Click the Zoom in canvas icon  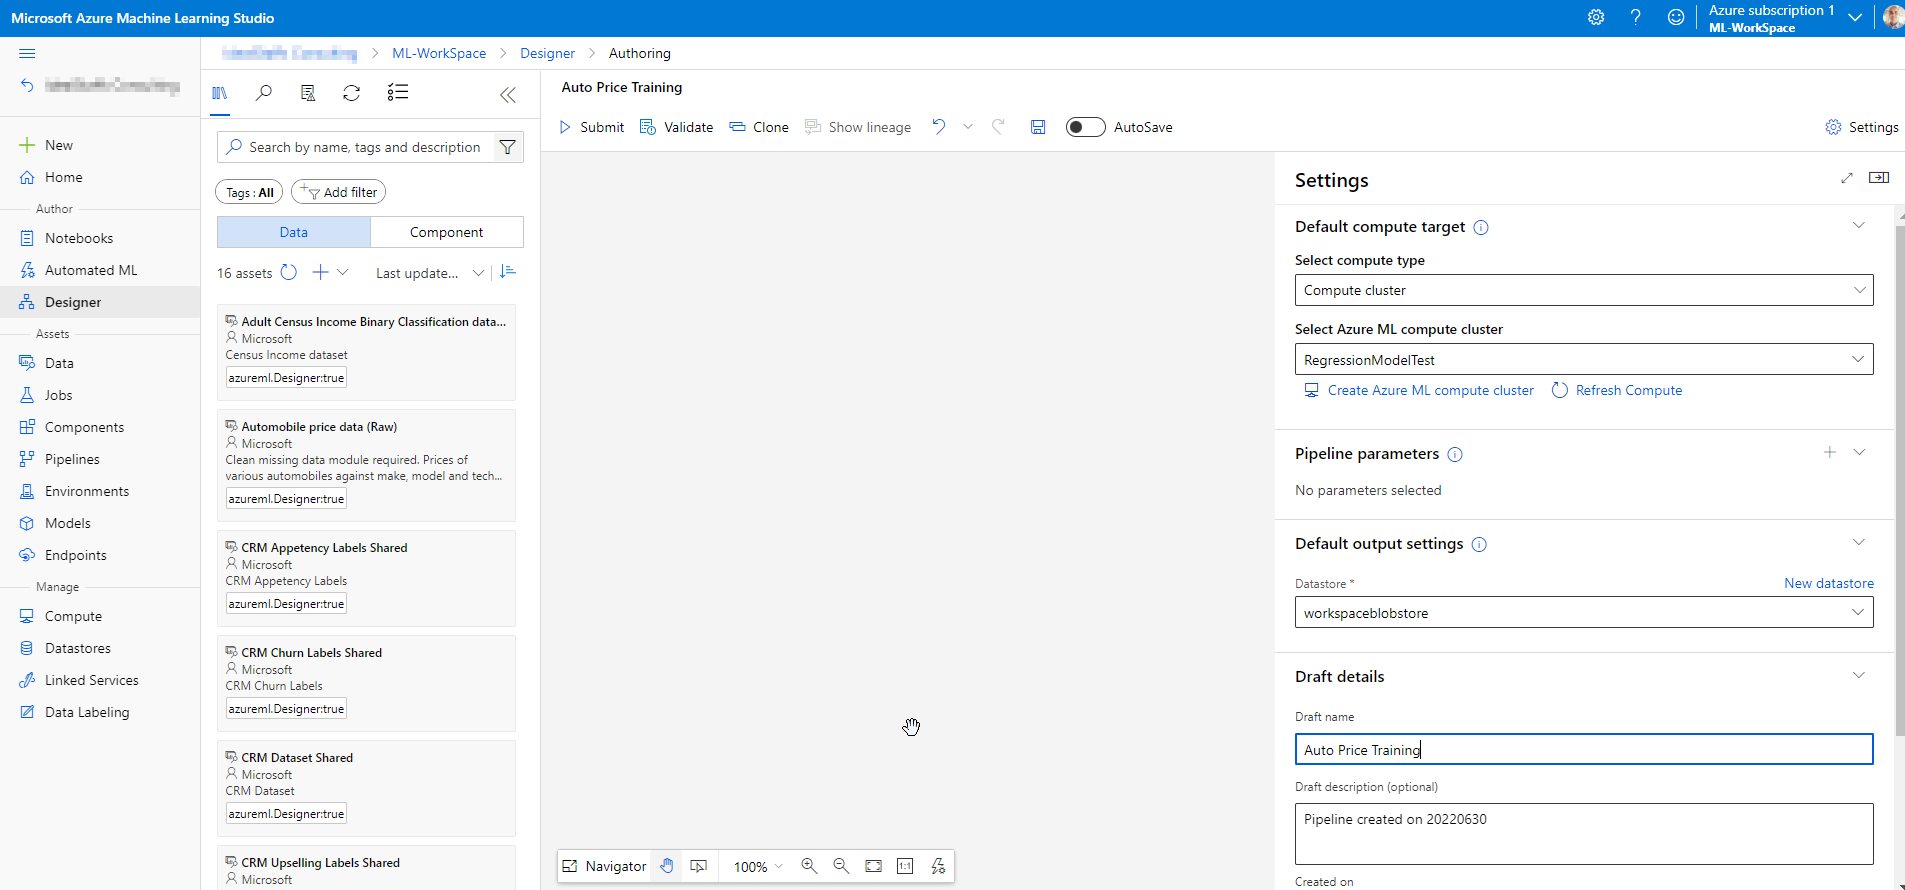click(x=809, y=866)
